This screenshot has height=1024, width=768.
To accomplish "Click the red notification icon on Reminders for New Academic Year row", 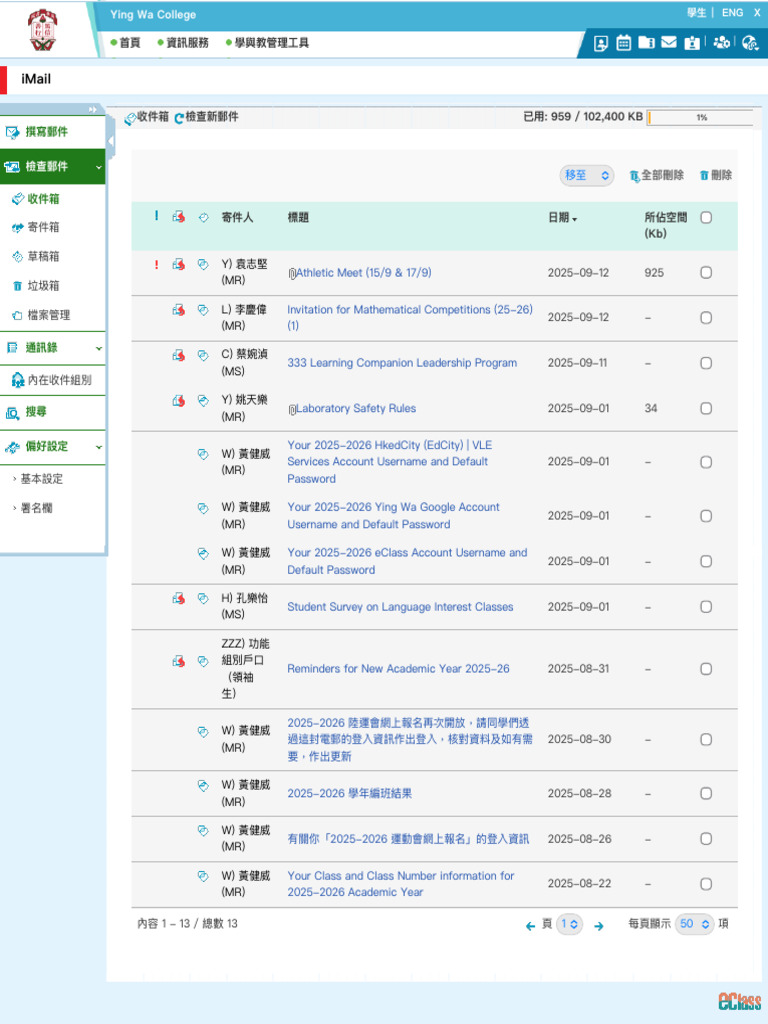I will click(178, 662).
